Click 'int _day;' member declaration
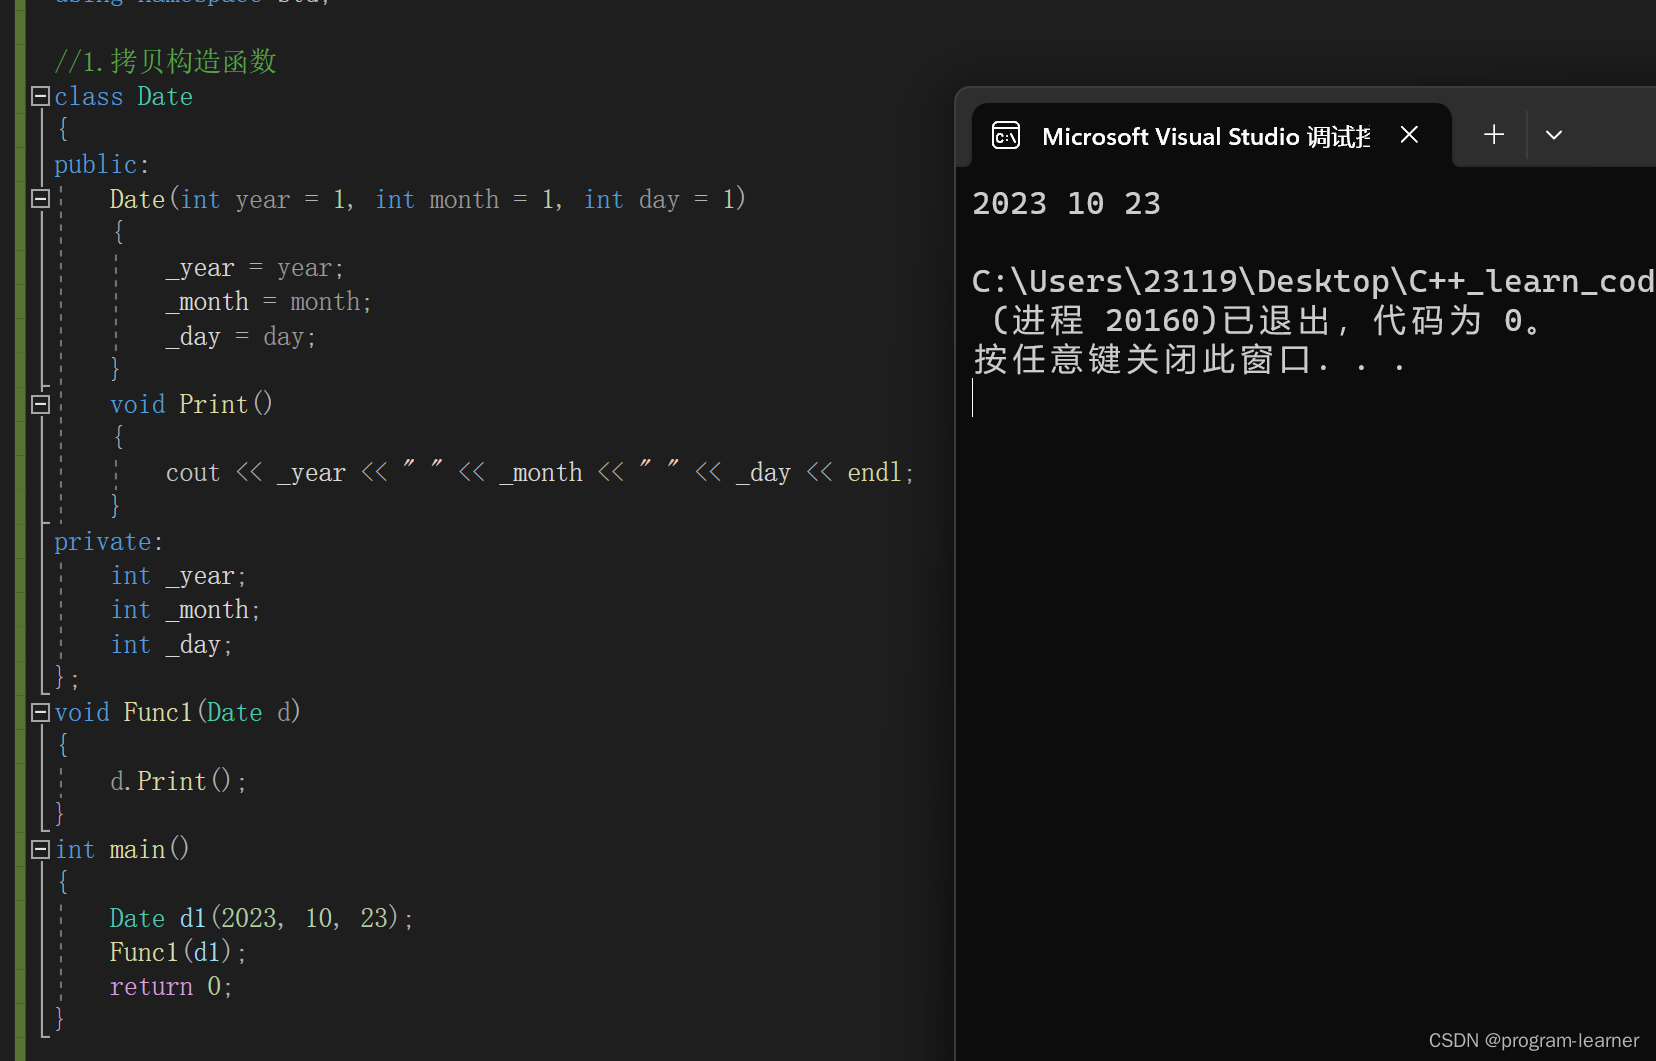Viewport: 1656px width, 1061px height. click(x=172, y=645)
